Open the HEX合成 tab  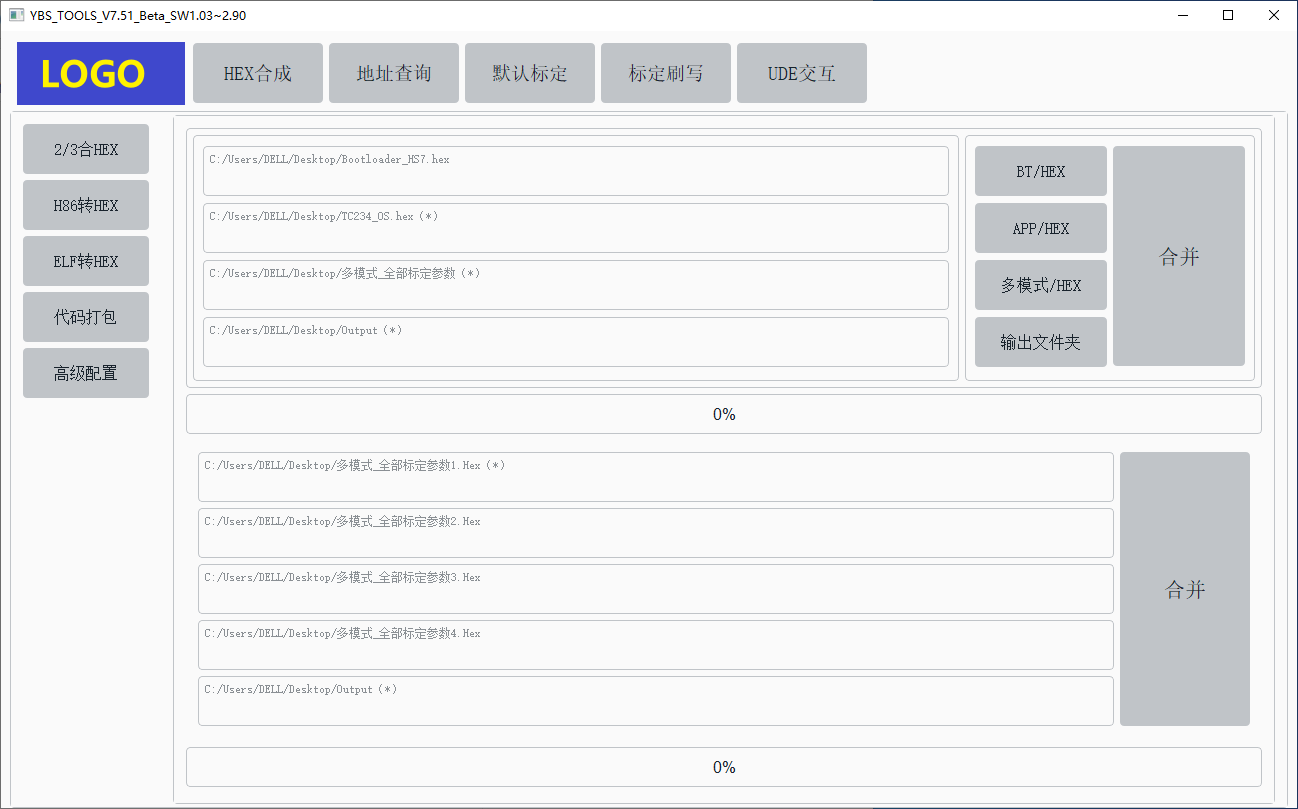(258, 73)
